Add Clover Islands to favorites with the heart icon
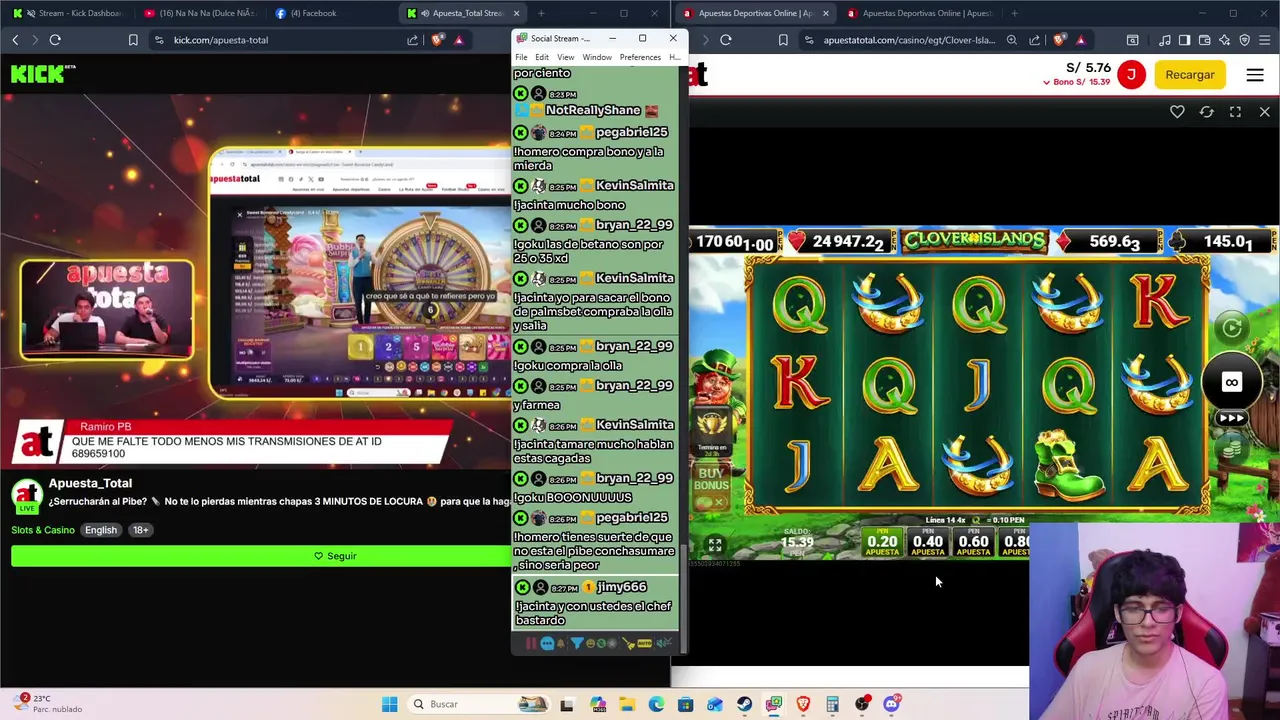The height and width of the screenshot is (720, 1280). tap(1177, 112)
